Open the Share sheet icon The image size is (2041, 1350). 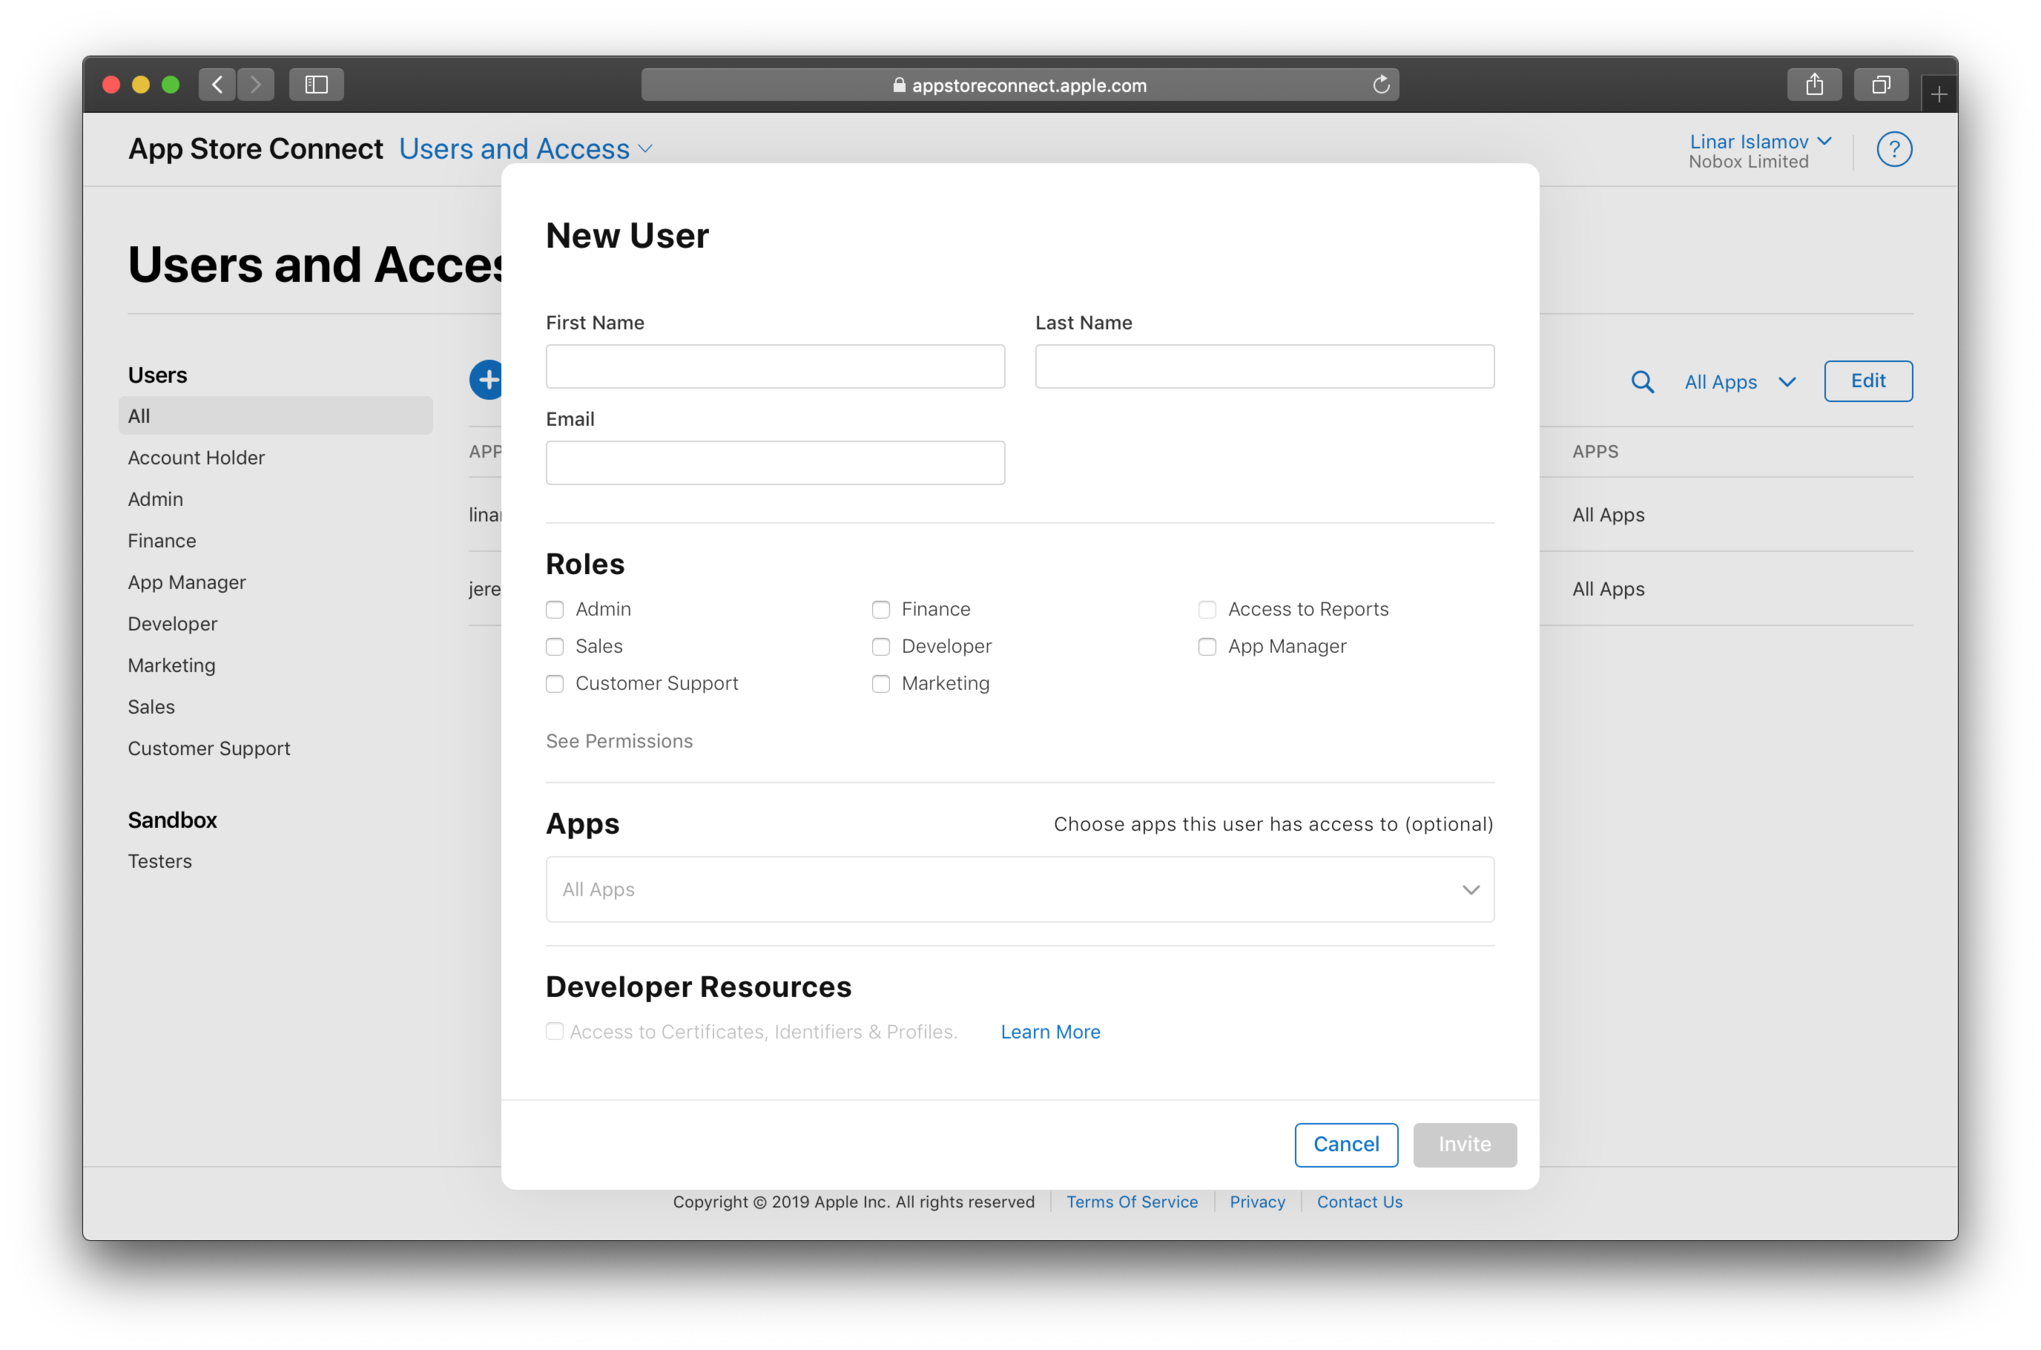pos(1814,85)
